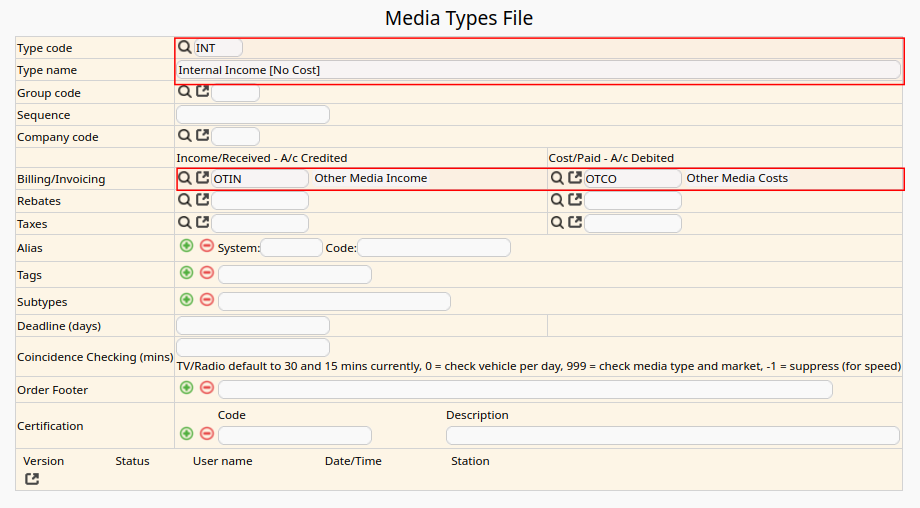Open the Group code lookup magnifier
920x508 pixels.
pyautogui.click(x=185, y=92)
